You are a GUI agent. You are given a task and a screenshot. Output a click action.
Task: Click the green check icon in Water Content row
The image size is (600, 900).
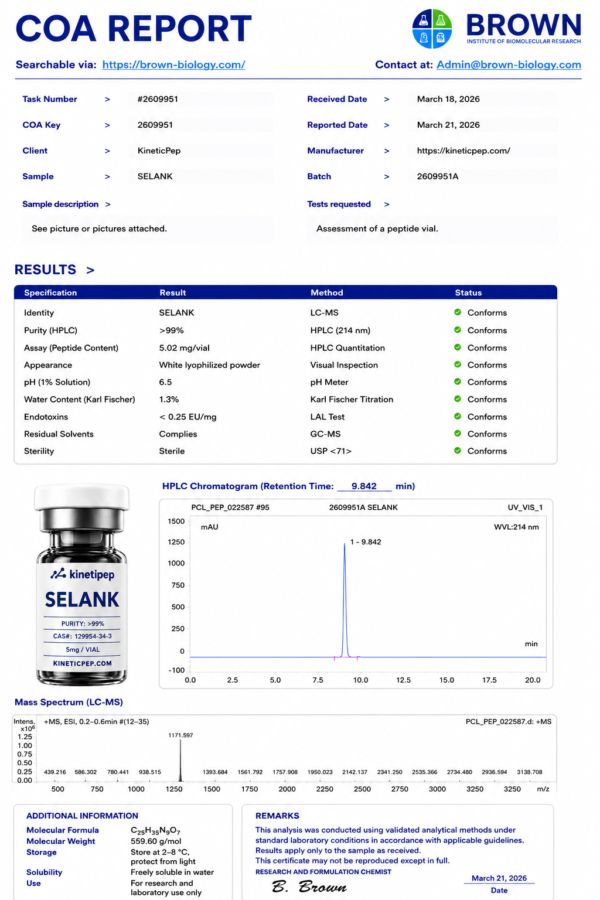(458, 399)
